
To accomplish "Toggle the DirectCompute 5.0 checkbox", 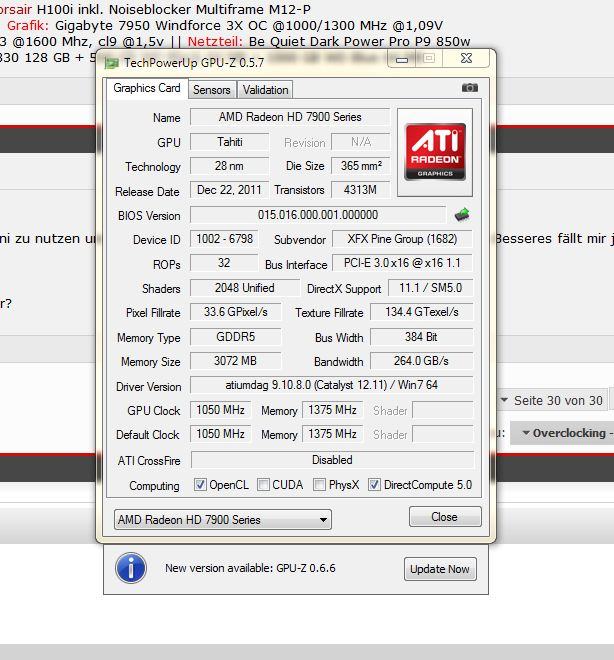I will coord(374,484).
